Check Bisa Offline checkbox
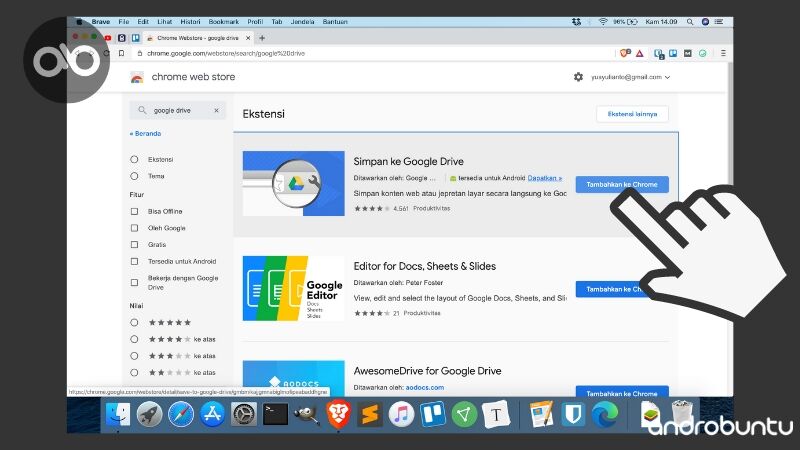Screen dimensions: 800x450 (134, 211)
